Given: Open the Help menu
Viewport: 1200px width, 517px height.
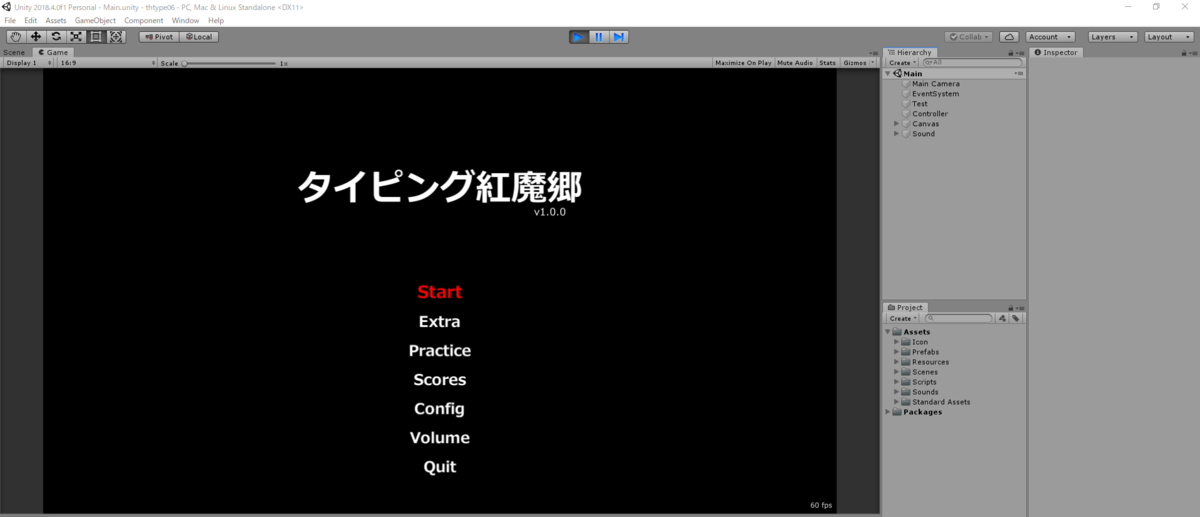Looking at the screenshot, I should click(216, 20).
